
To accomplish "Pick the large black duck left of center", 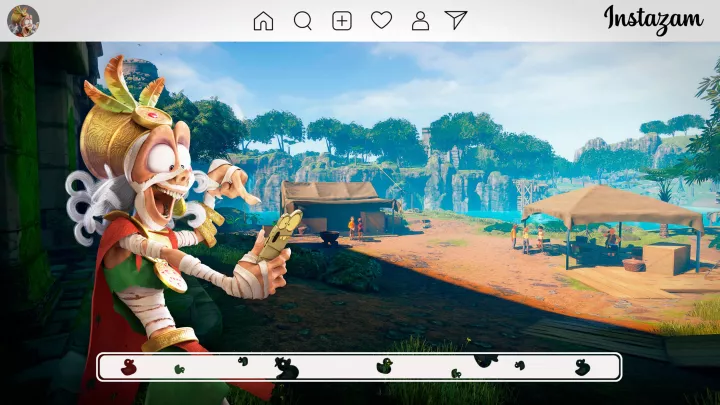I will [287, 369].
